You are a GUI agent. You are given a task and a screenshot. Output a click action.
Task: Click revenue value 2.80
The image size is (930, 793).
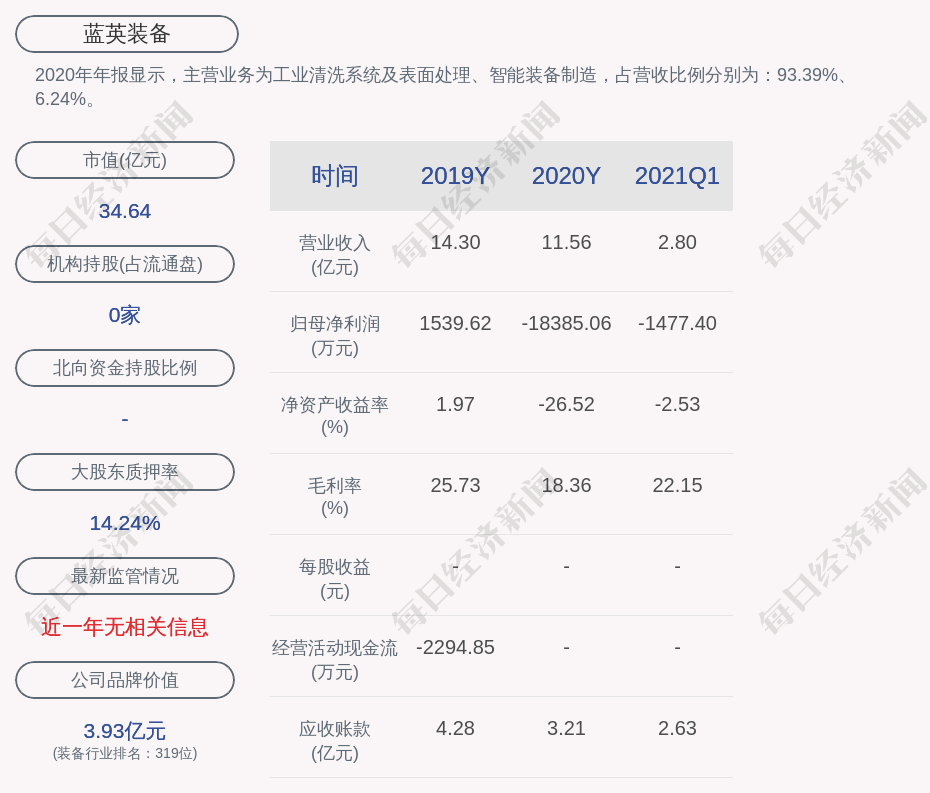(x=677, y=243)
